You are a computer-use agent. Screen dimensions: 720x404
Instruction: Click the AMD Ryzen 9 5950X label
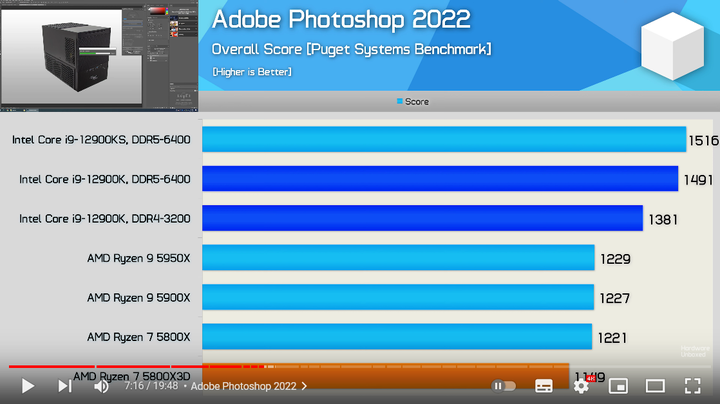click(139, 258)
